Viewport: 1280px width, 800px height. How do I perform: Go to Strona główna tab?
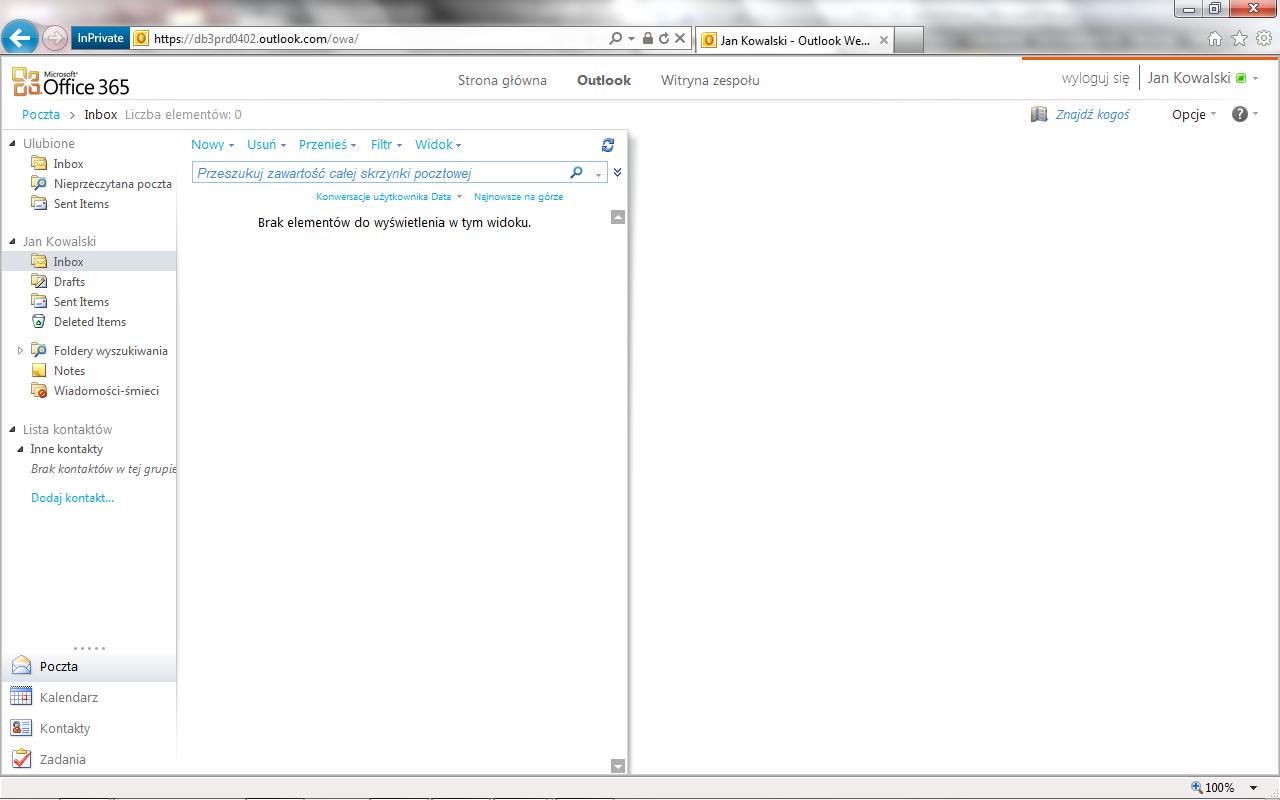(502, 80)
